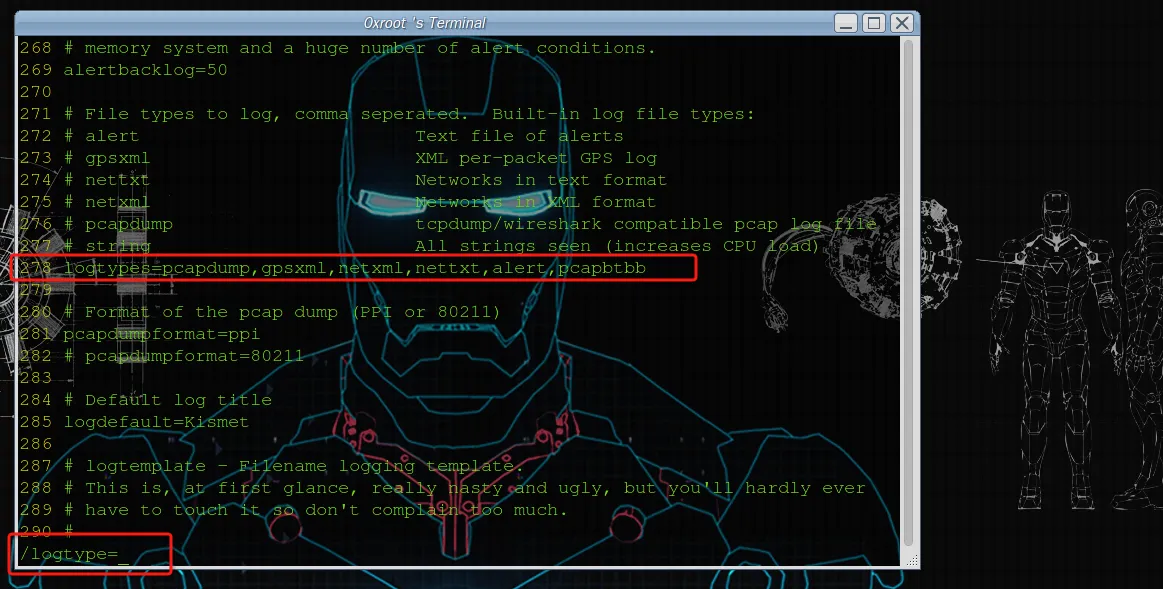
Task: Click the "Default log title" comment
Action: click(178, 400)
